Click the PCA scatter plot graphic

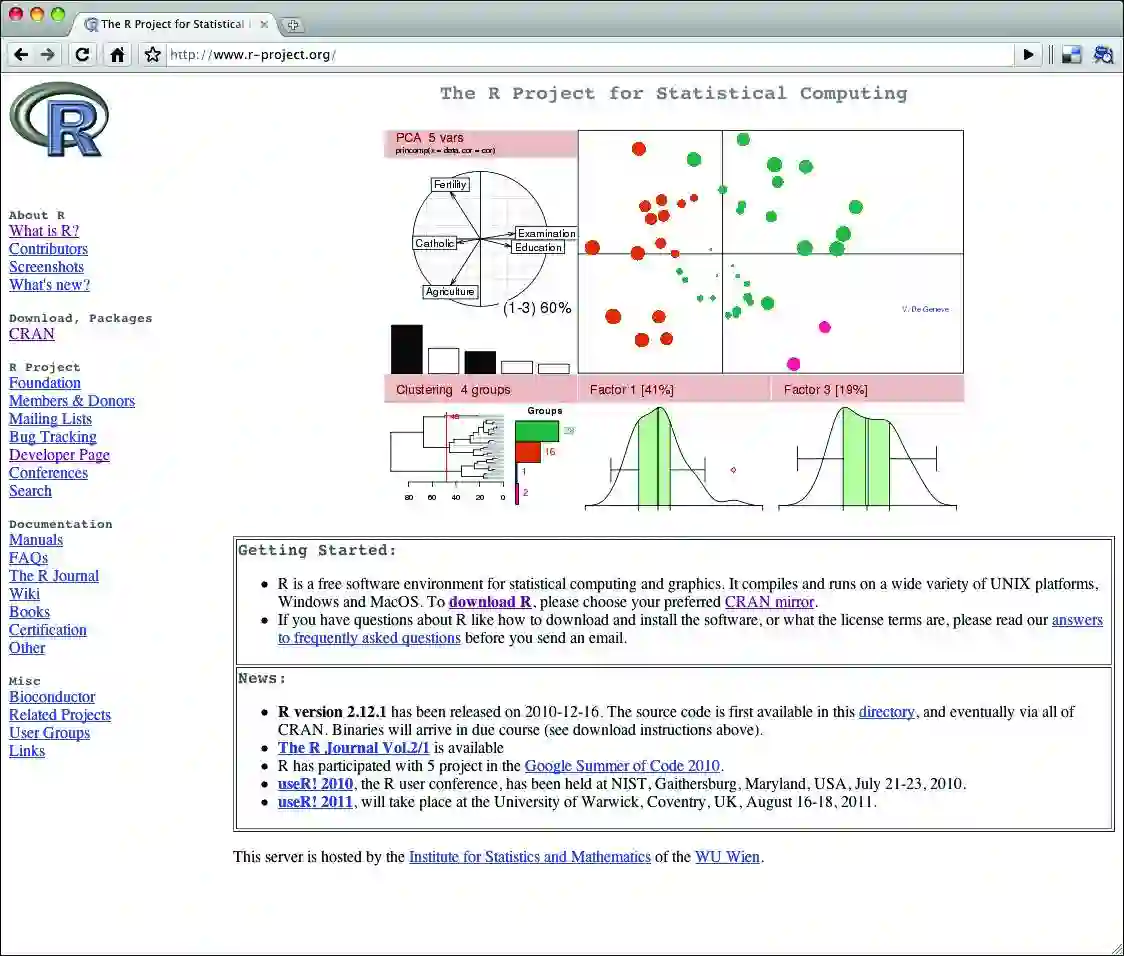point(771,252)
